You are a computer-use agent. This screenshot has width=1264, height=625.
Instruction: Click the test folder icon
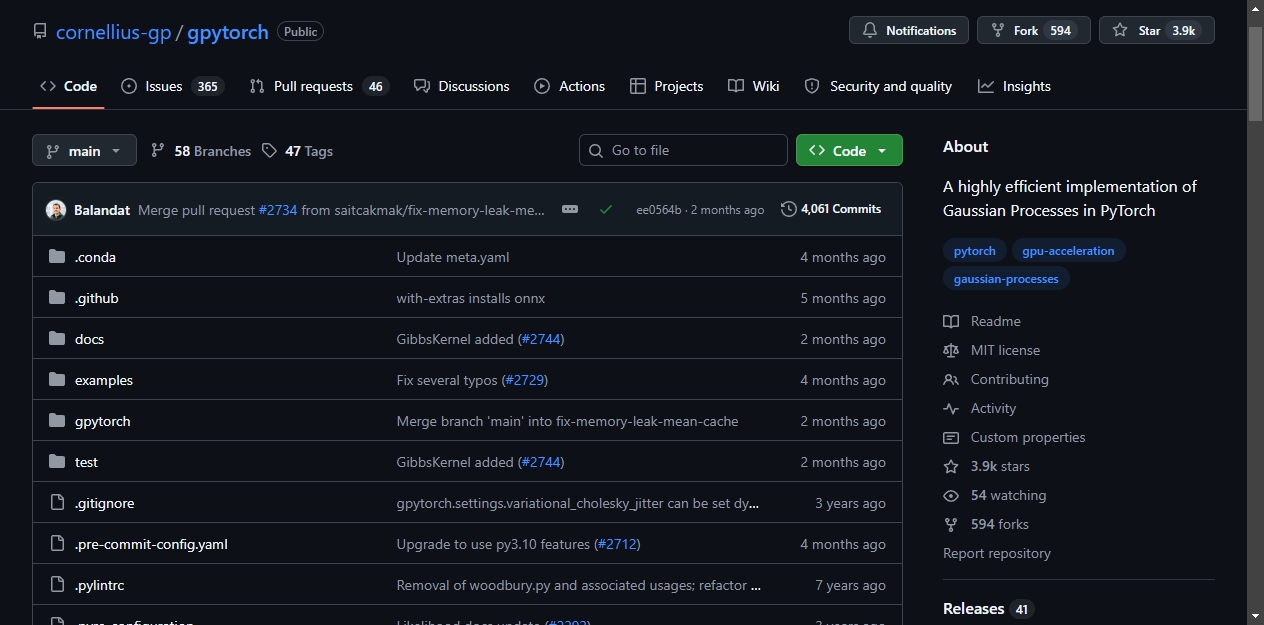57,462
